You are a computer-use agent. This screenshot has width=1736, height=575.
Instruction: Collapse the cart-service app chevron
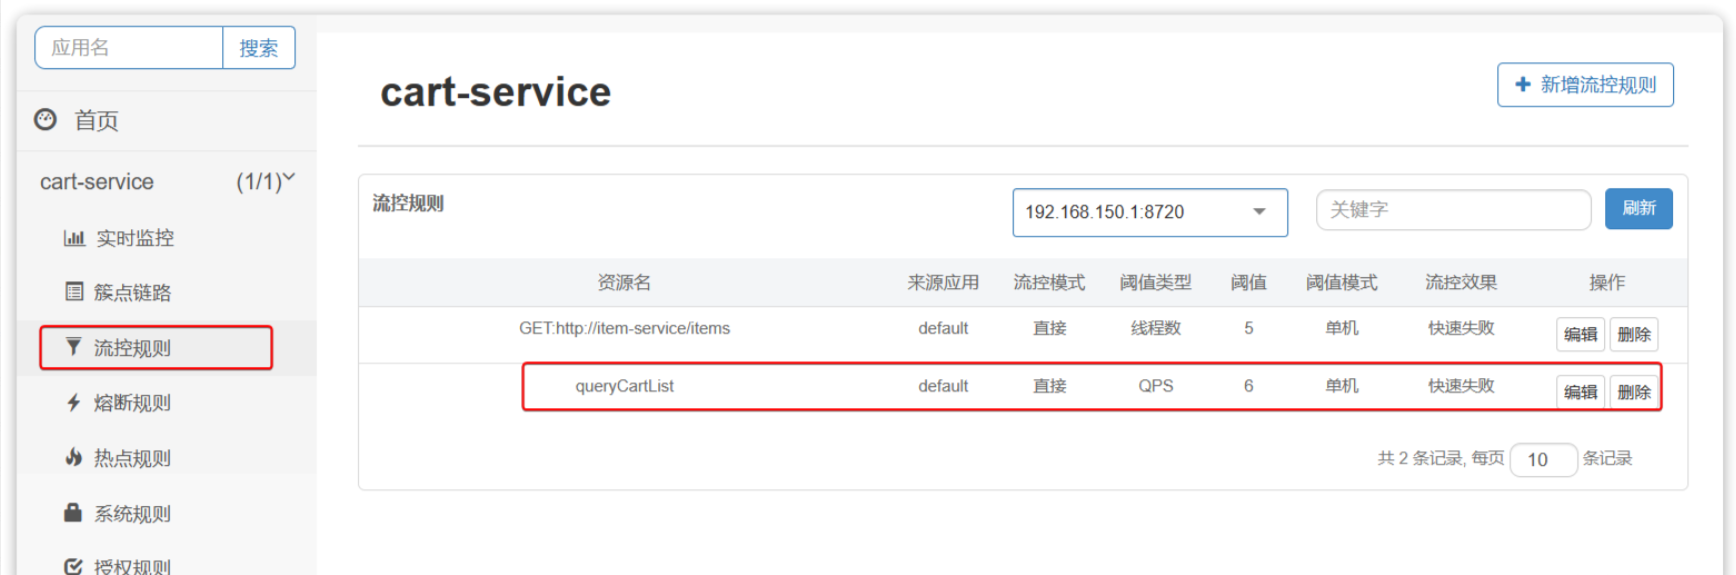click(x=289, y=179)
